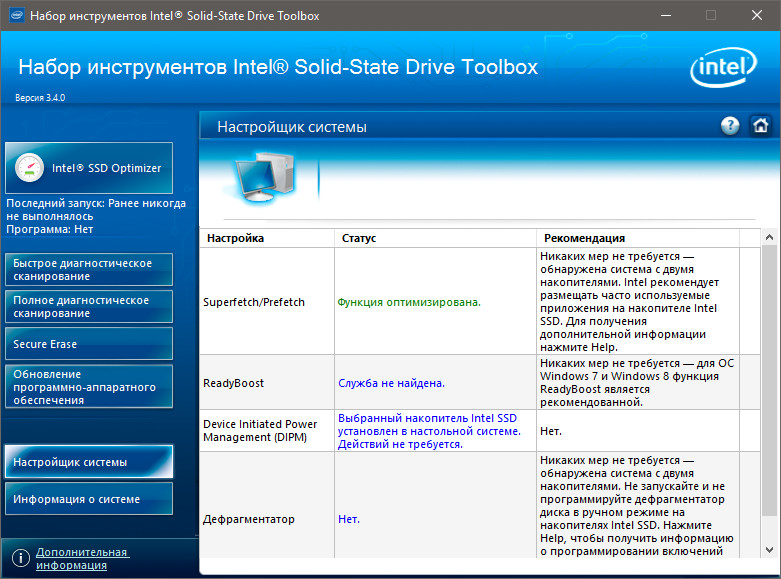Click the scroll up arrow of the table
Screen dimensions: 781x579
(769, 238)
